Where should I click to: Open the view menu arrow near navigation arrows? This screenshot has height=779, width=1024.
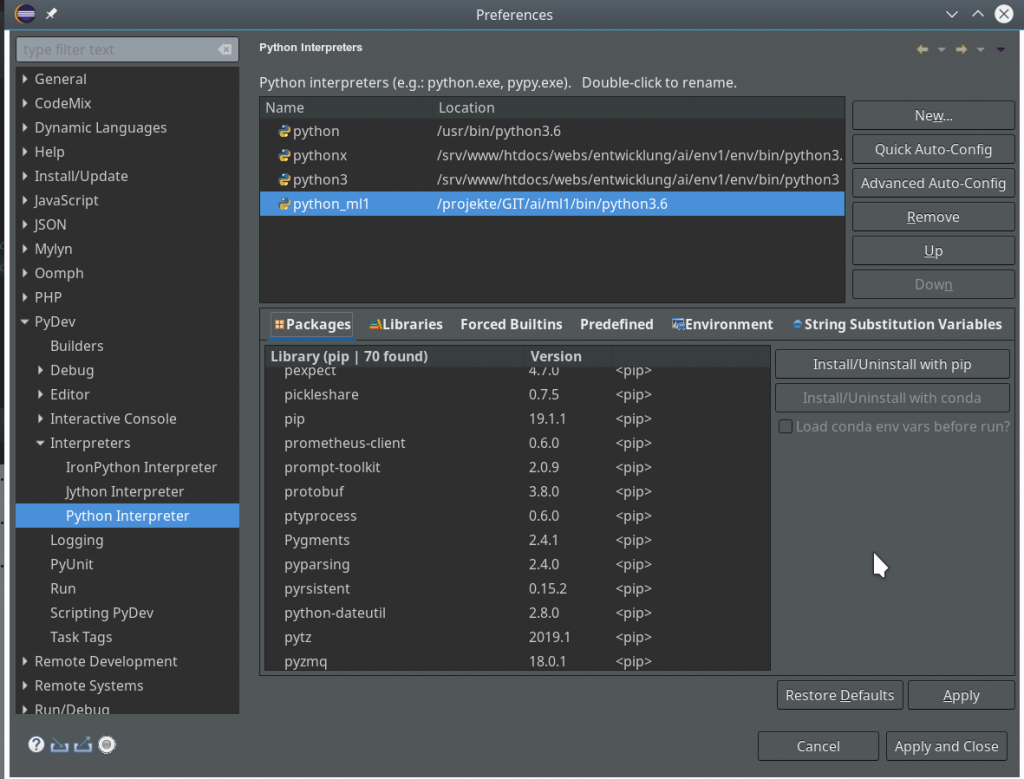point(1000,48)
